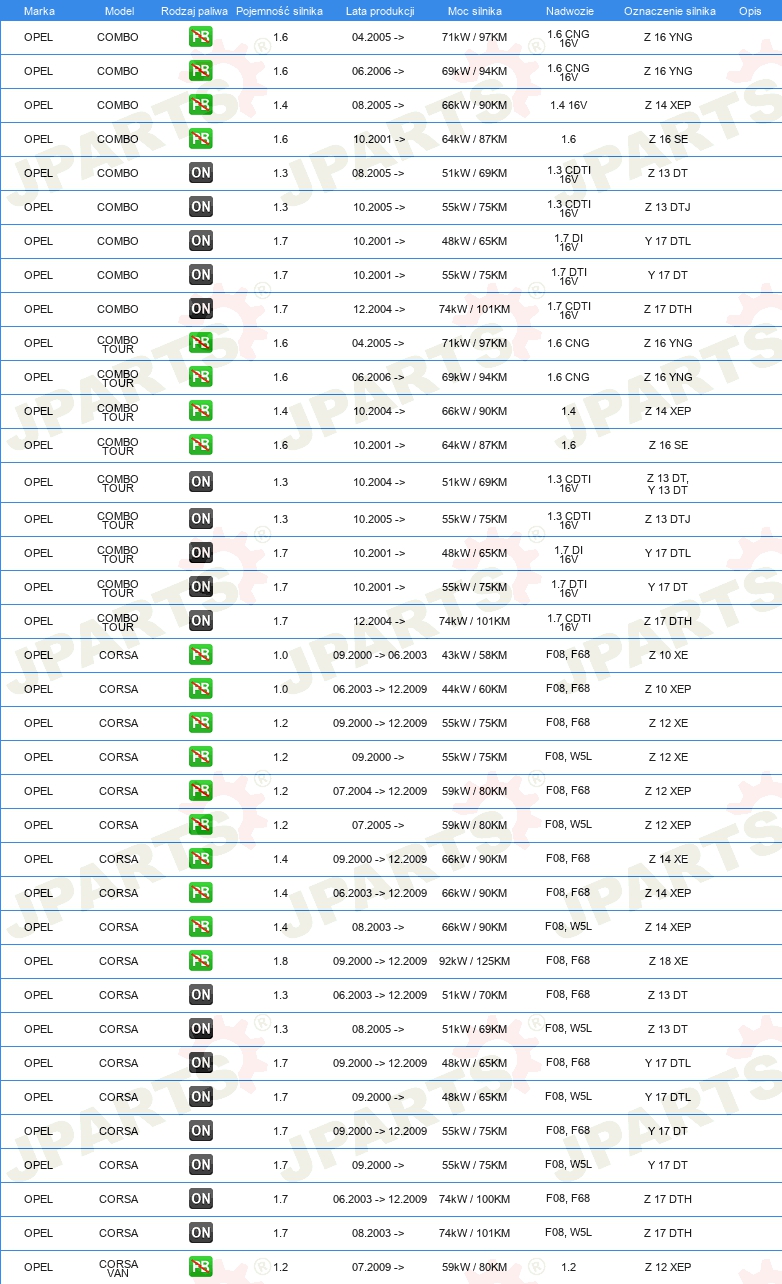Click diesel ON icon in Combo Y 17 DTL row
Viewport: 782px width, 1284px height.
[x=201, y=241]
